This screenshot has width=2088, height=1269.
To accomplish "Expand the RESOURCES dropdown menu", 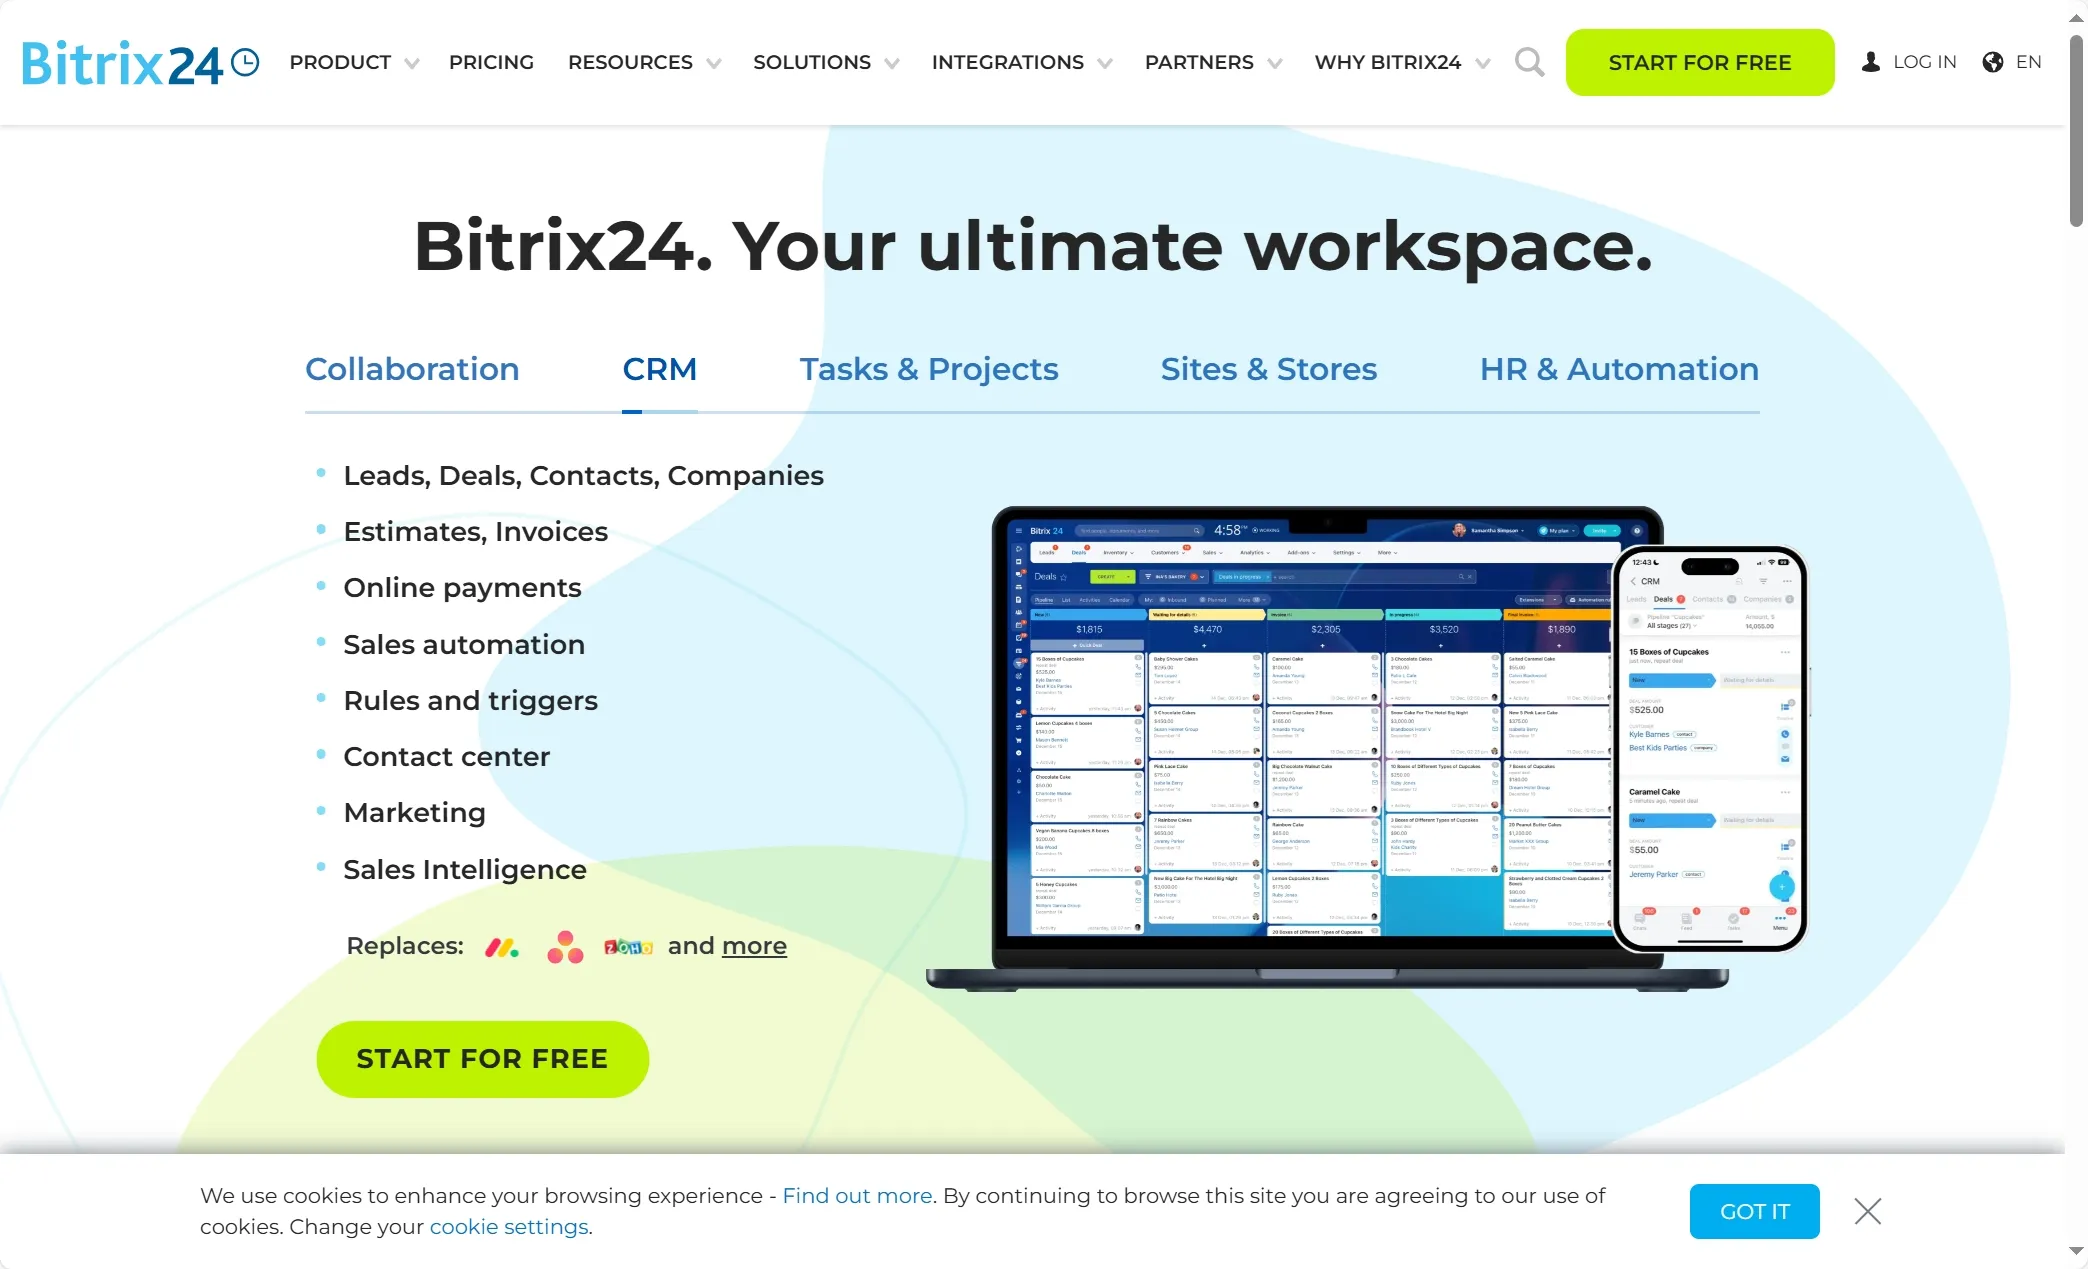I will [641, 61].
